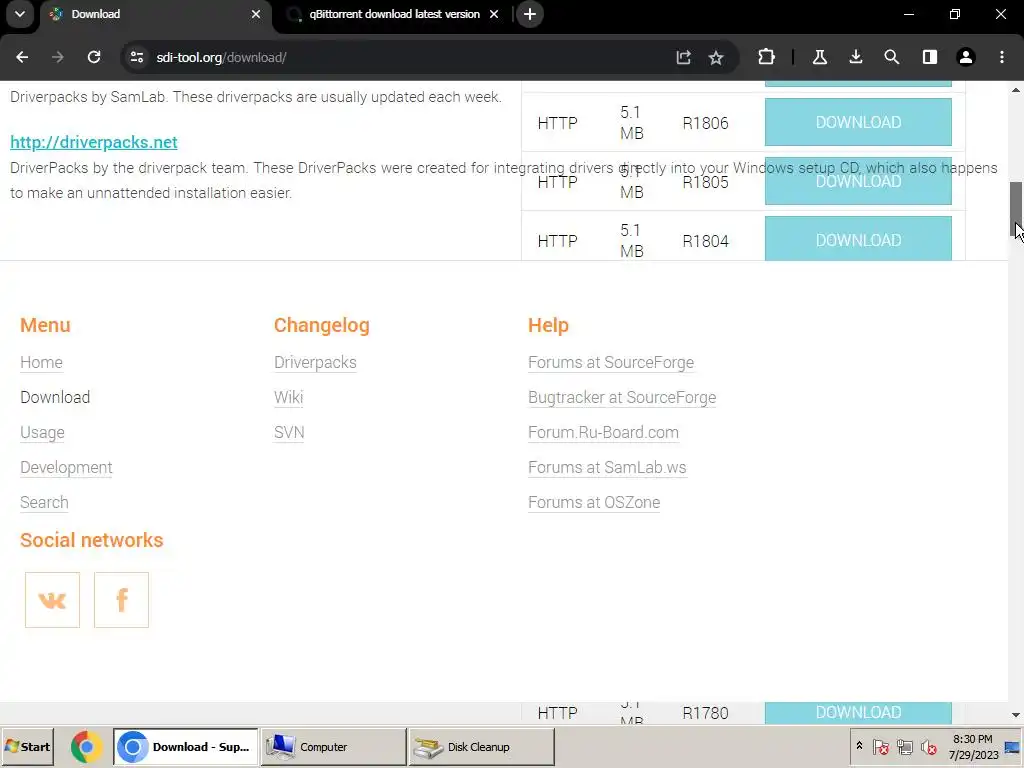The image size is (1024, 768).
Task: Open the driverpacks.net link
Action: click(94, 142)
